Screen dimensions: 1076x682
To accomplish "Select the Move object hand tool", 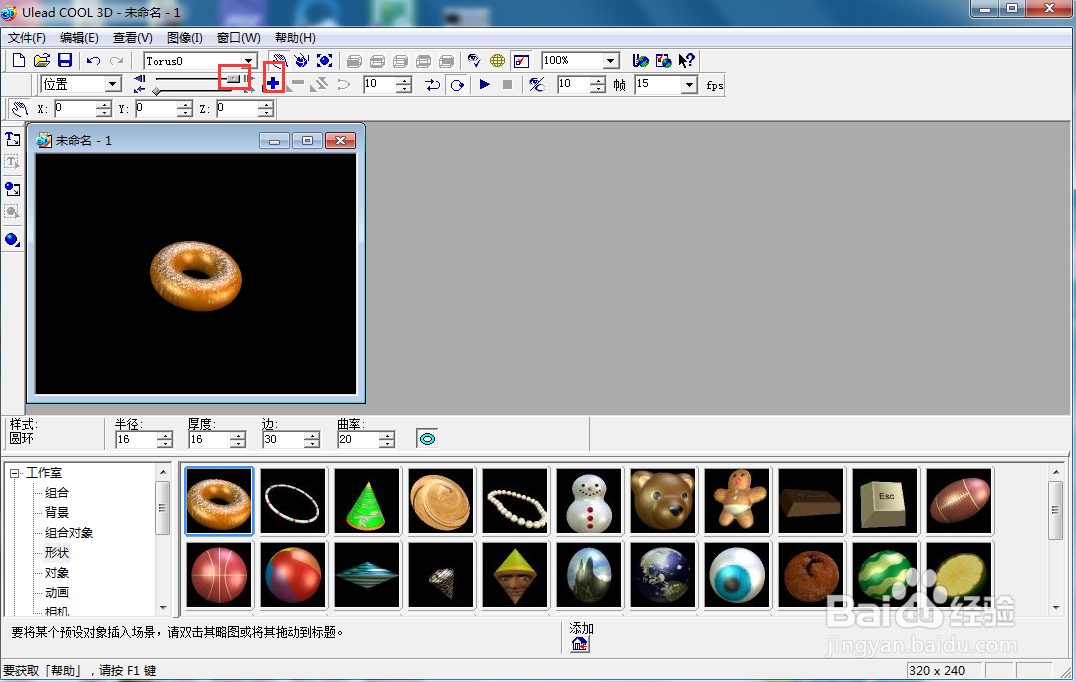I will (x=279, y=60).
